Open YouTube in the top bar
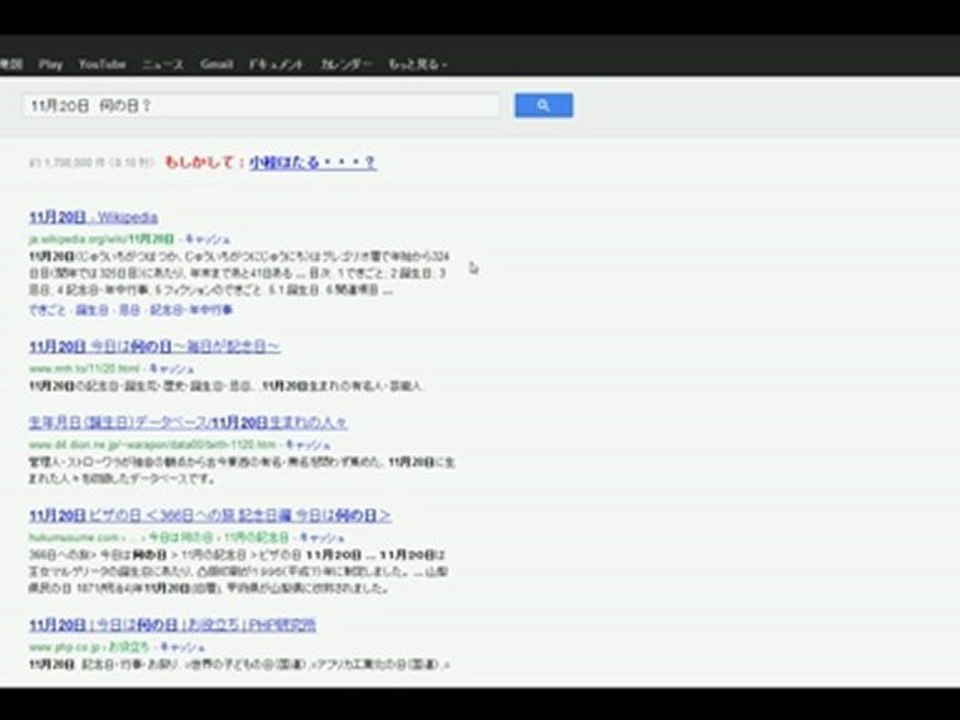Image resolution: width=960 pixels, height=720 pixels. (102, 64)
